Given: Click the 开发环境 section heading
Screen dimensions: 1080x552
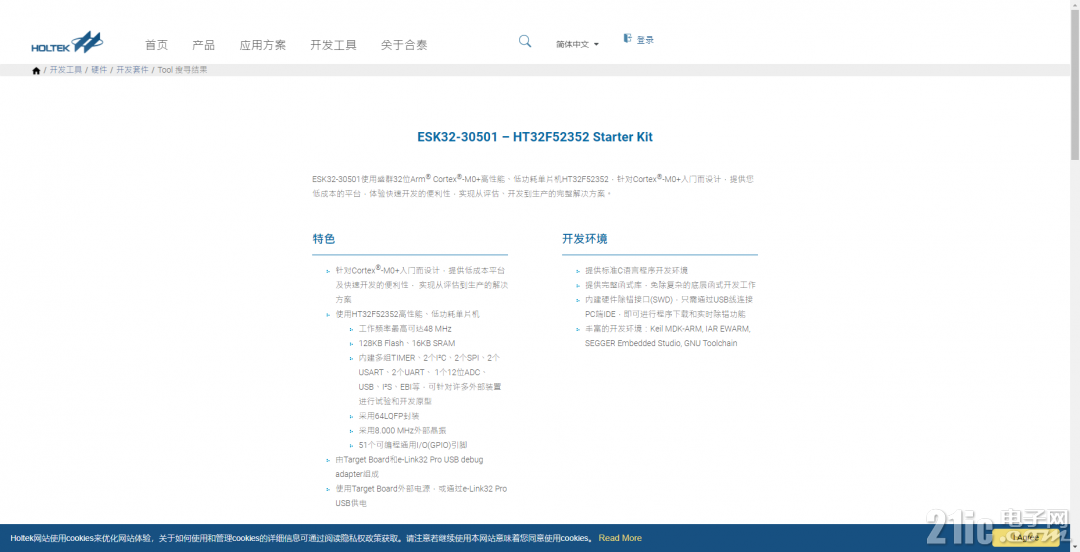Looking at the screenshot, I should (x=585, y=239).
